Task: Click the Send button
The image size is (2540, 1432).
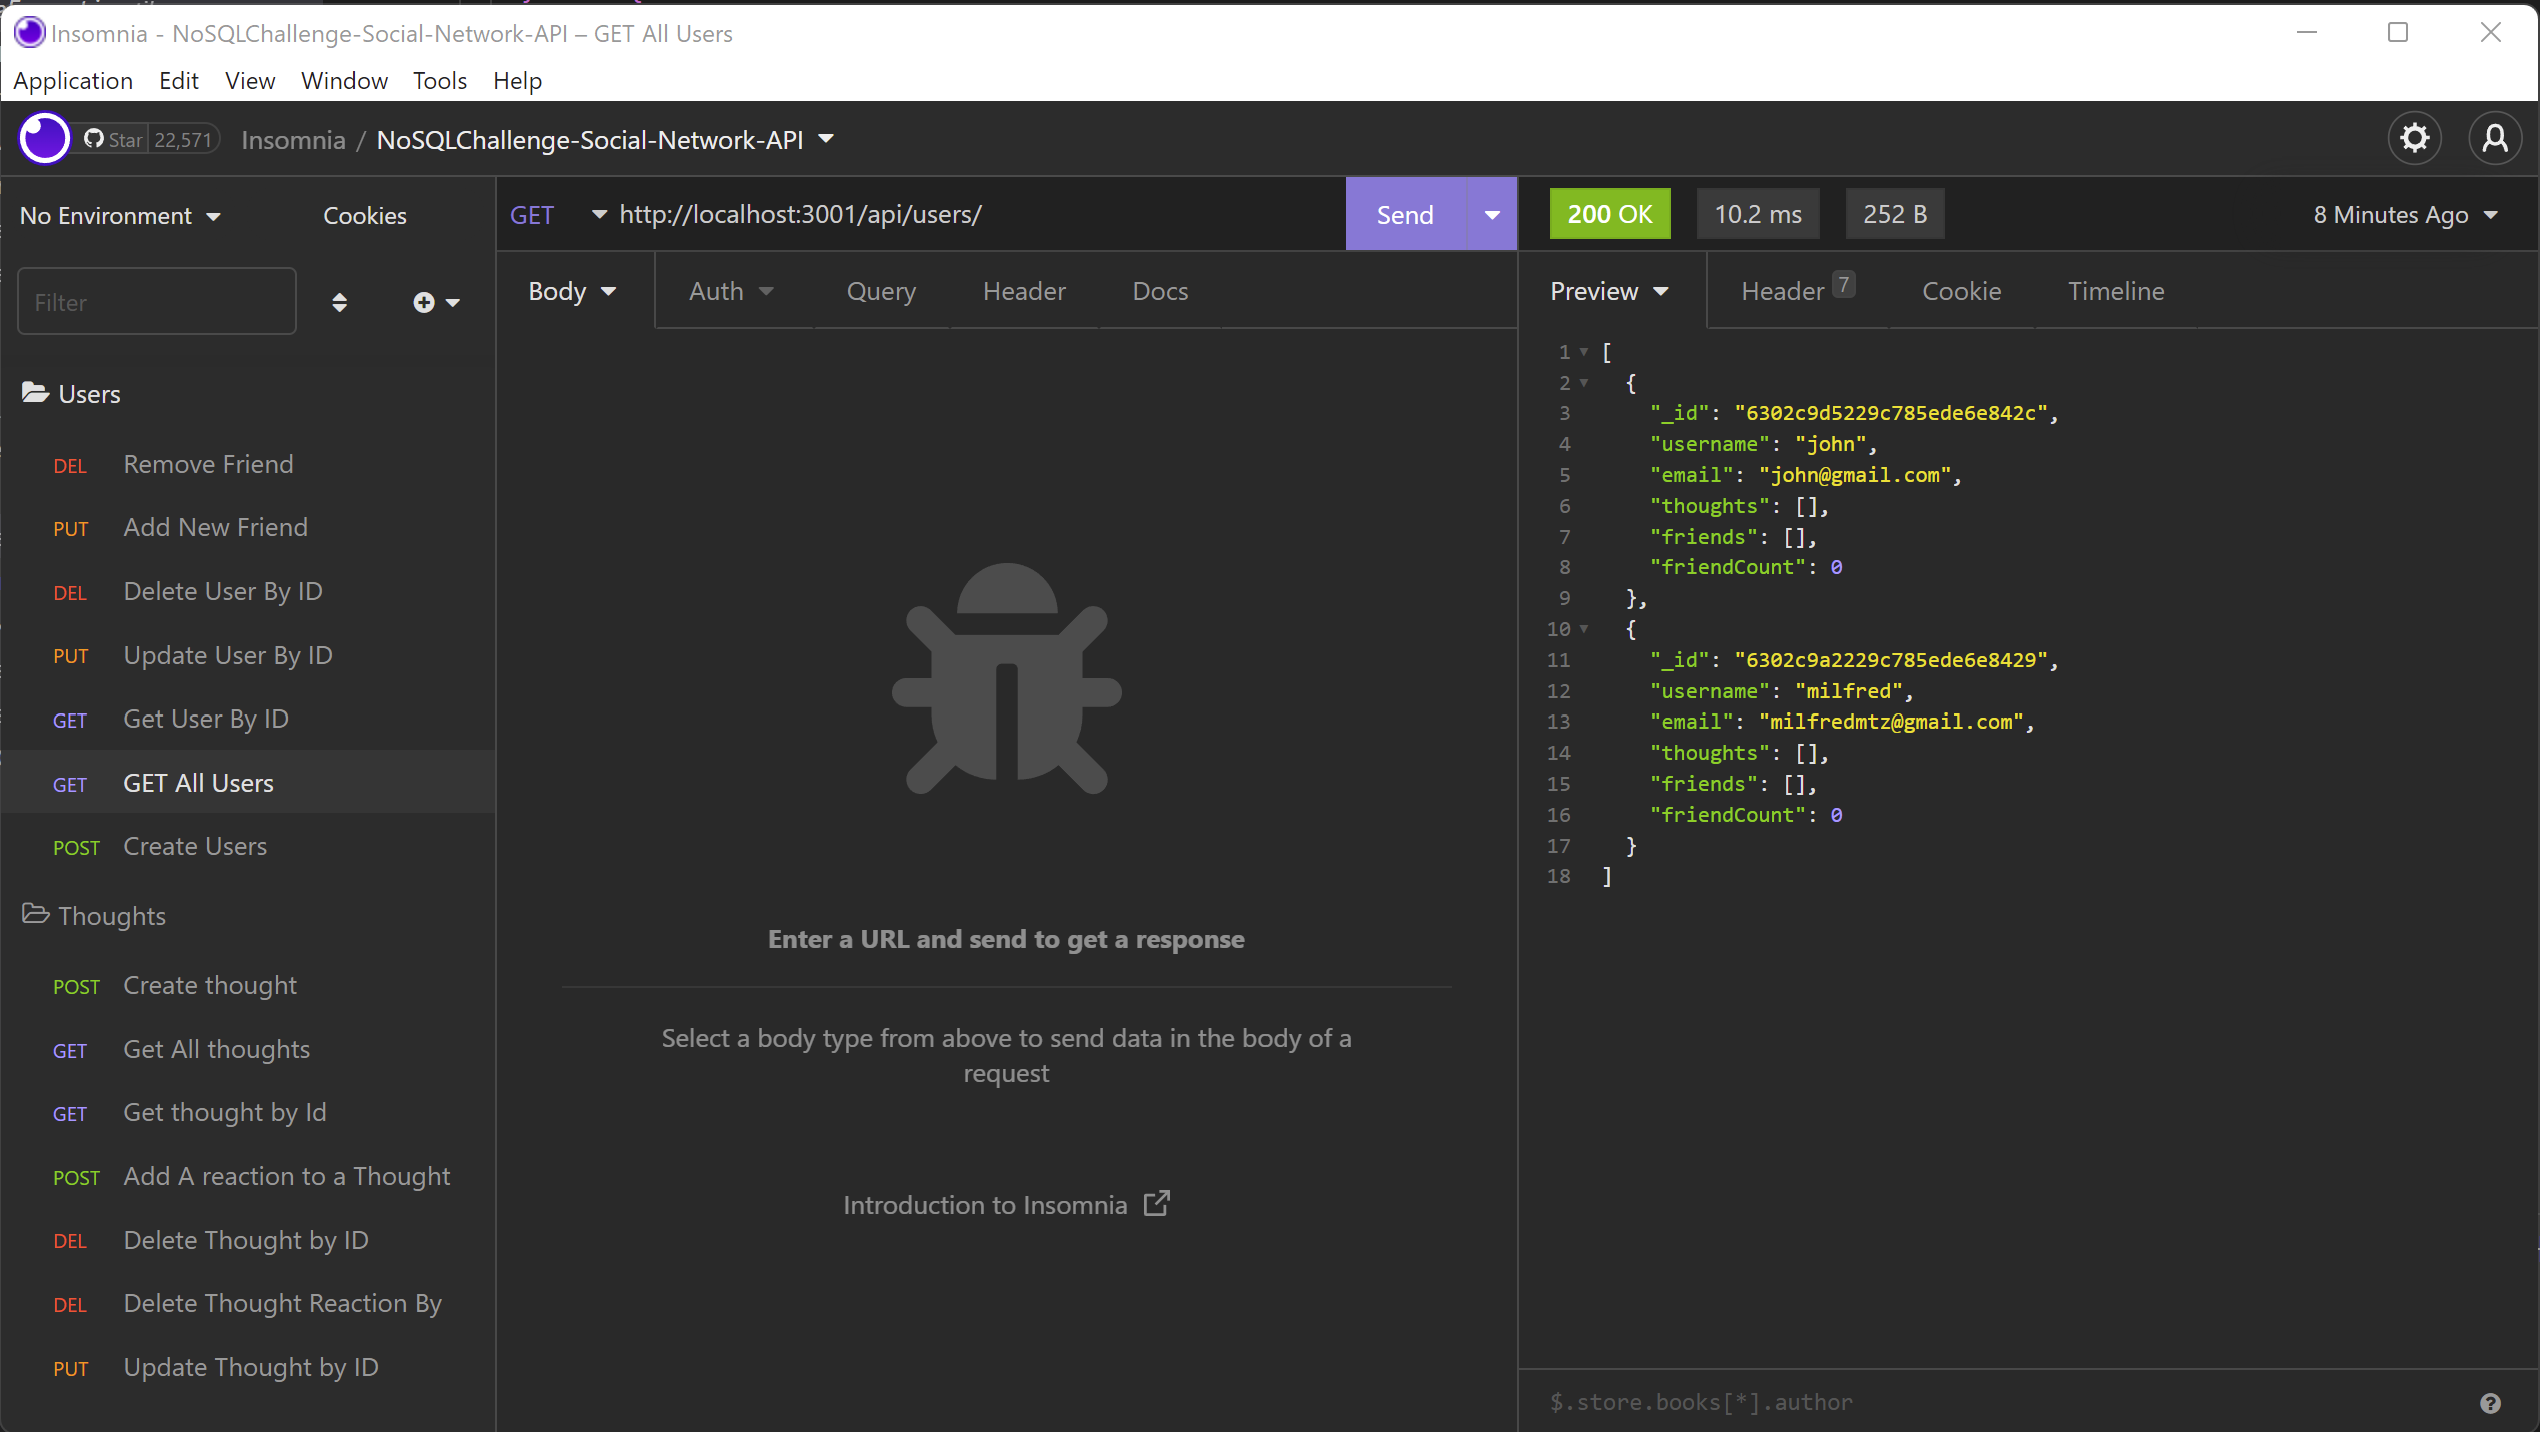Action: [x=1403, y=213]
